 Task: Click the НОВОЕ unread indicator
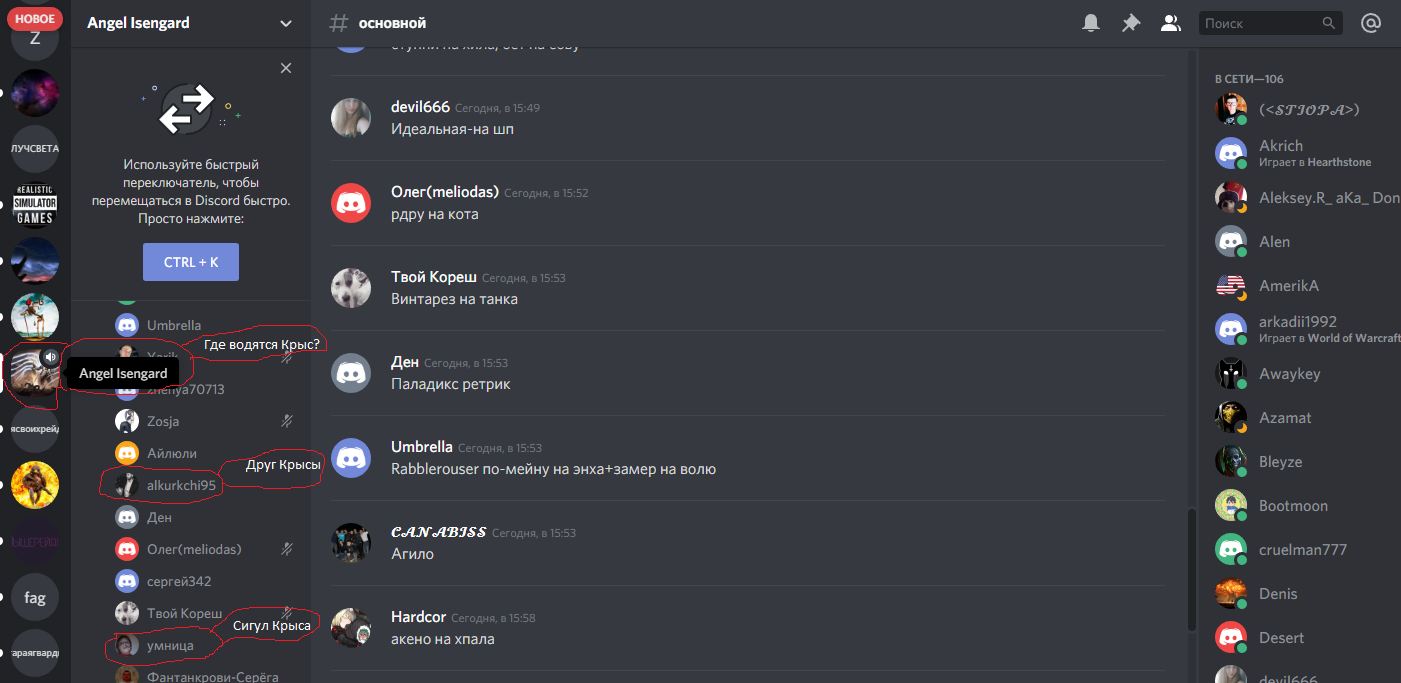pyautogui.click(x=35, y=19)
